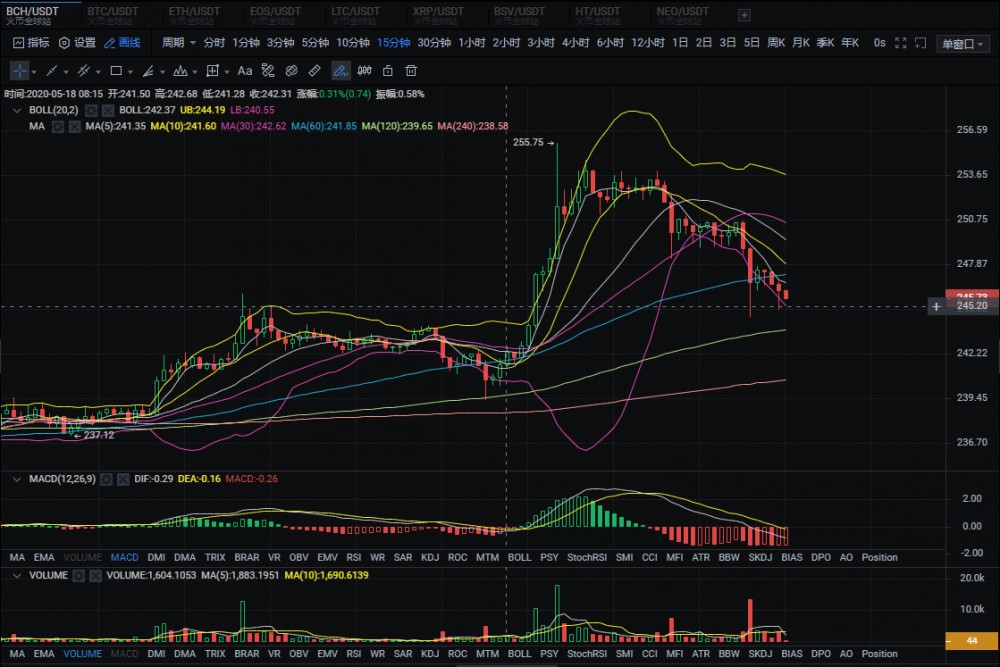Open the 周期 period dropdown
This screenshot has width=1000, height=667.
pyautogui.click(x=179, y=43)
